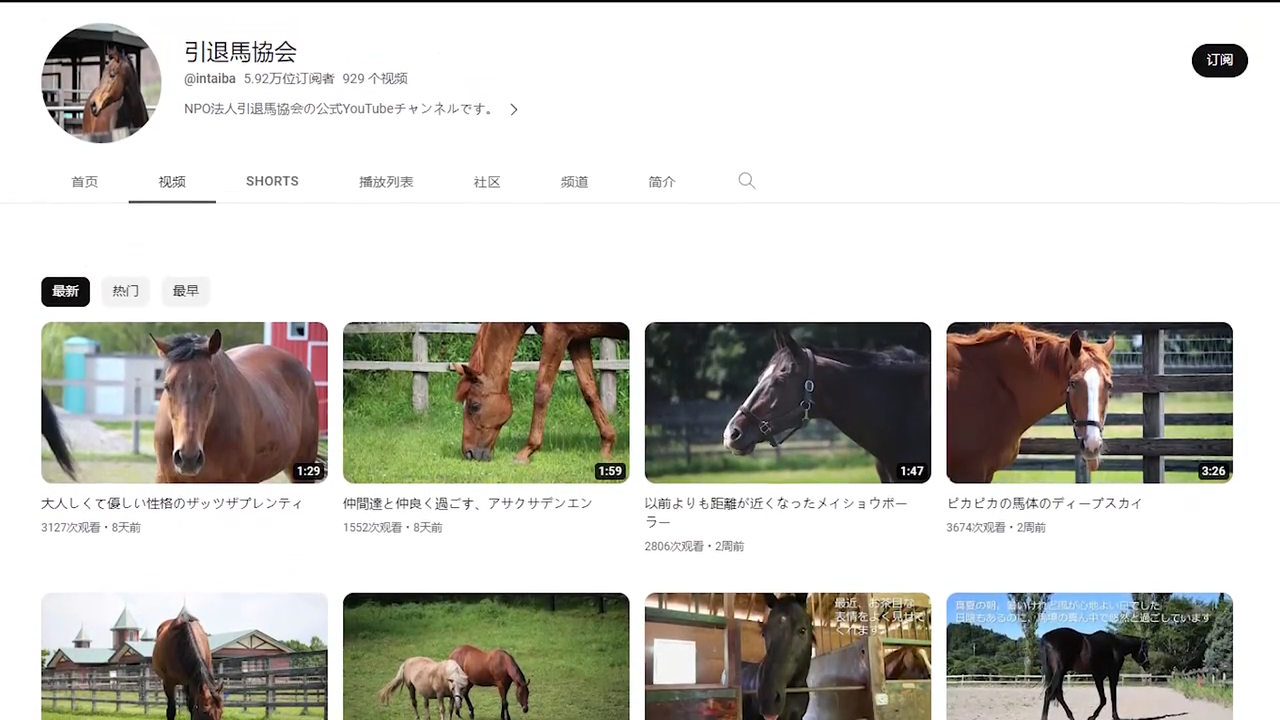Image resolution: width=1280 pixels, height=720 pixels.
Task: Open the channel search magnifier icon
Action: point(747,181)
